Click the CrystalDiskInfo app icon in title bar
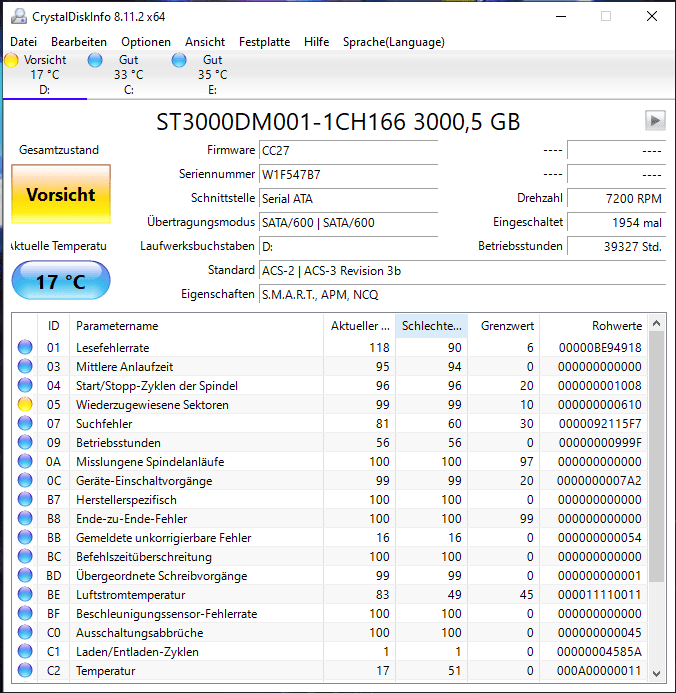Image resolution: width=676 pixels, height=693 pixels. (x=19, y=16)
